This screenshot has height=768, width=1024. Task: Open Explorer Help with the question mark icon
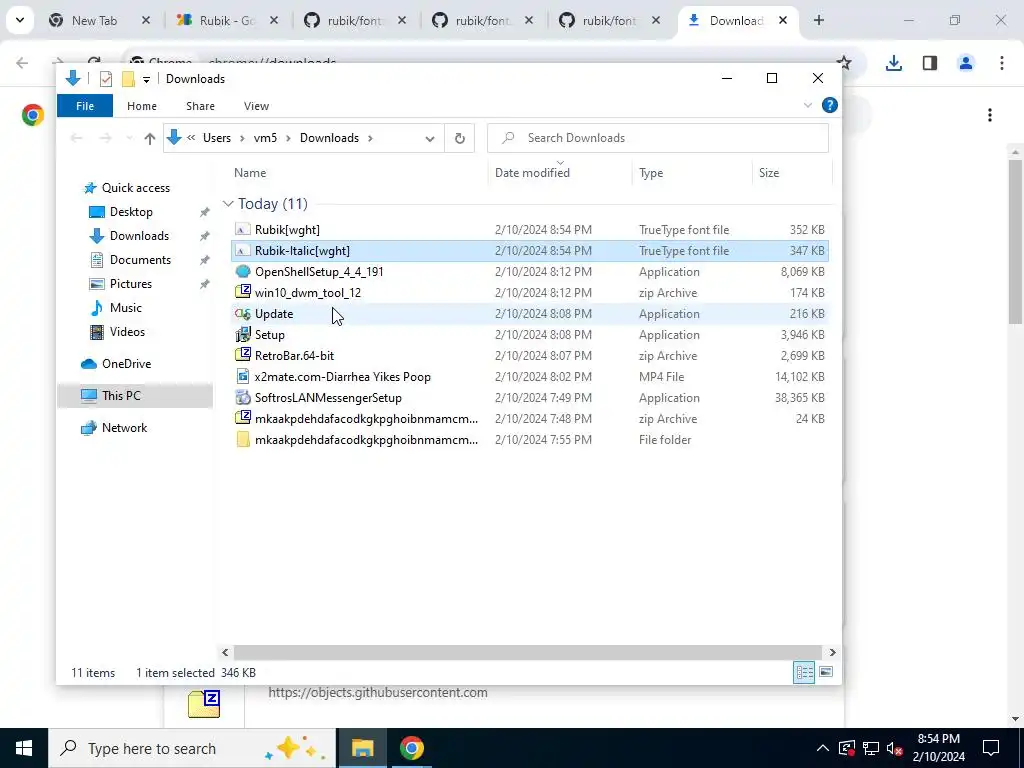click(x=829, y=105)
